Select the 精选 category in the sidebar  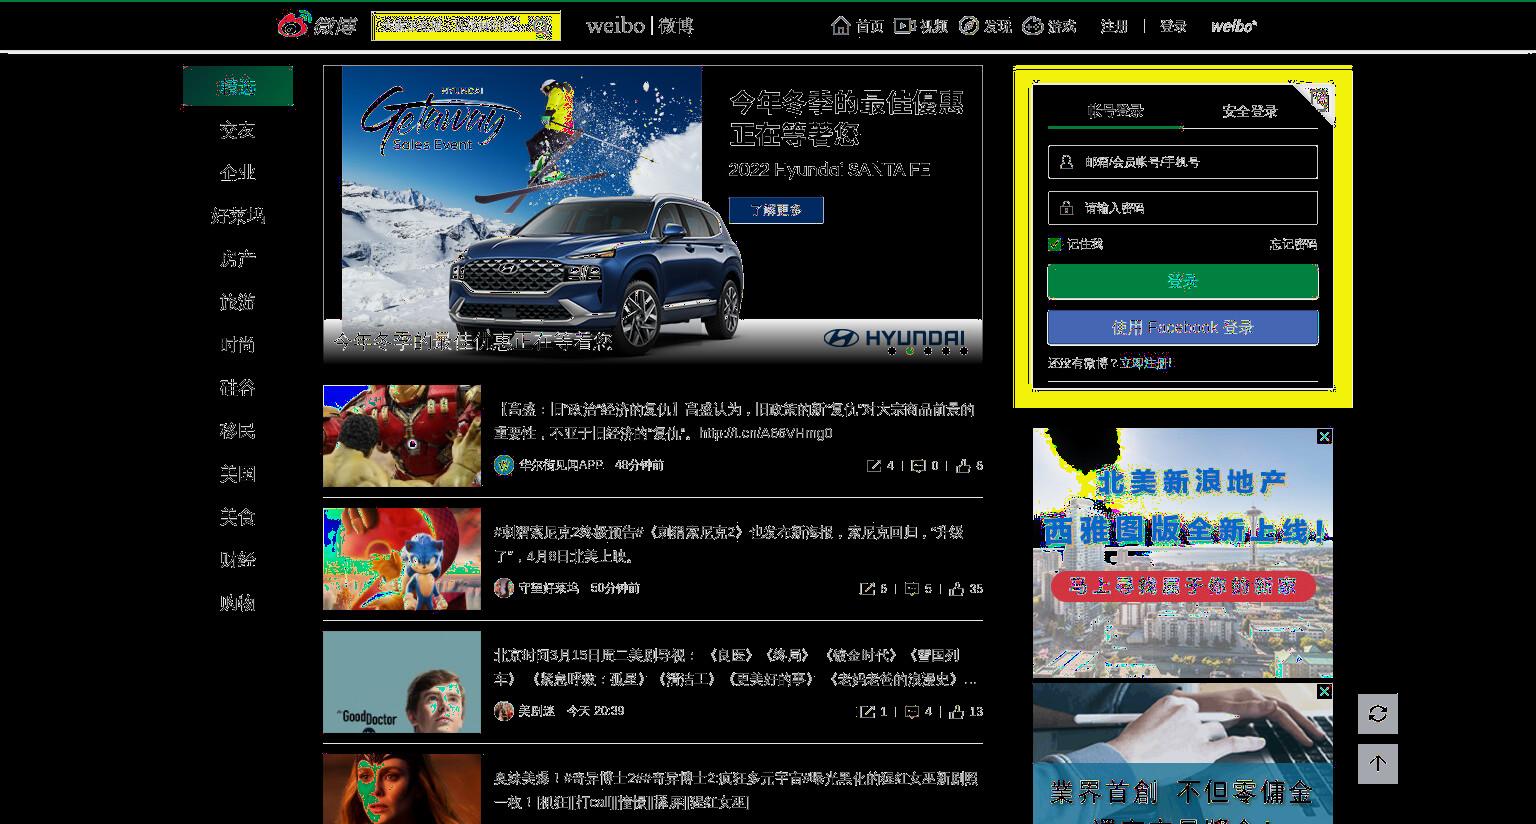pos(238,86)
